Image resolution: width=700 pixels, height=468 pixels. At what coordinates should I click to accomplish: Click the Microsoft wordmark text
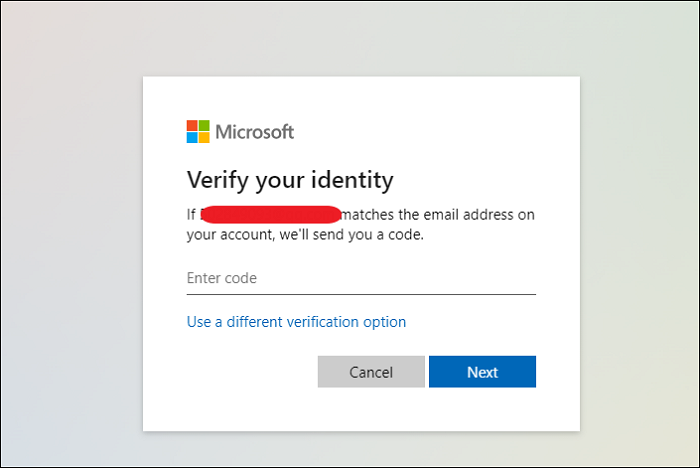pos(255,132)
